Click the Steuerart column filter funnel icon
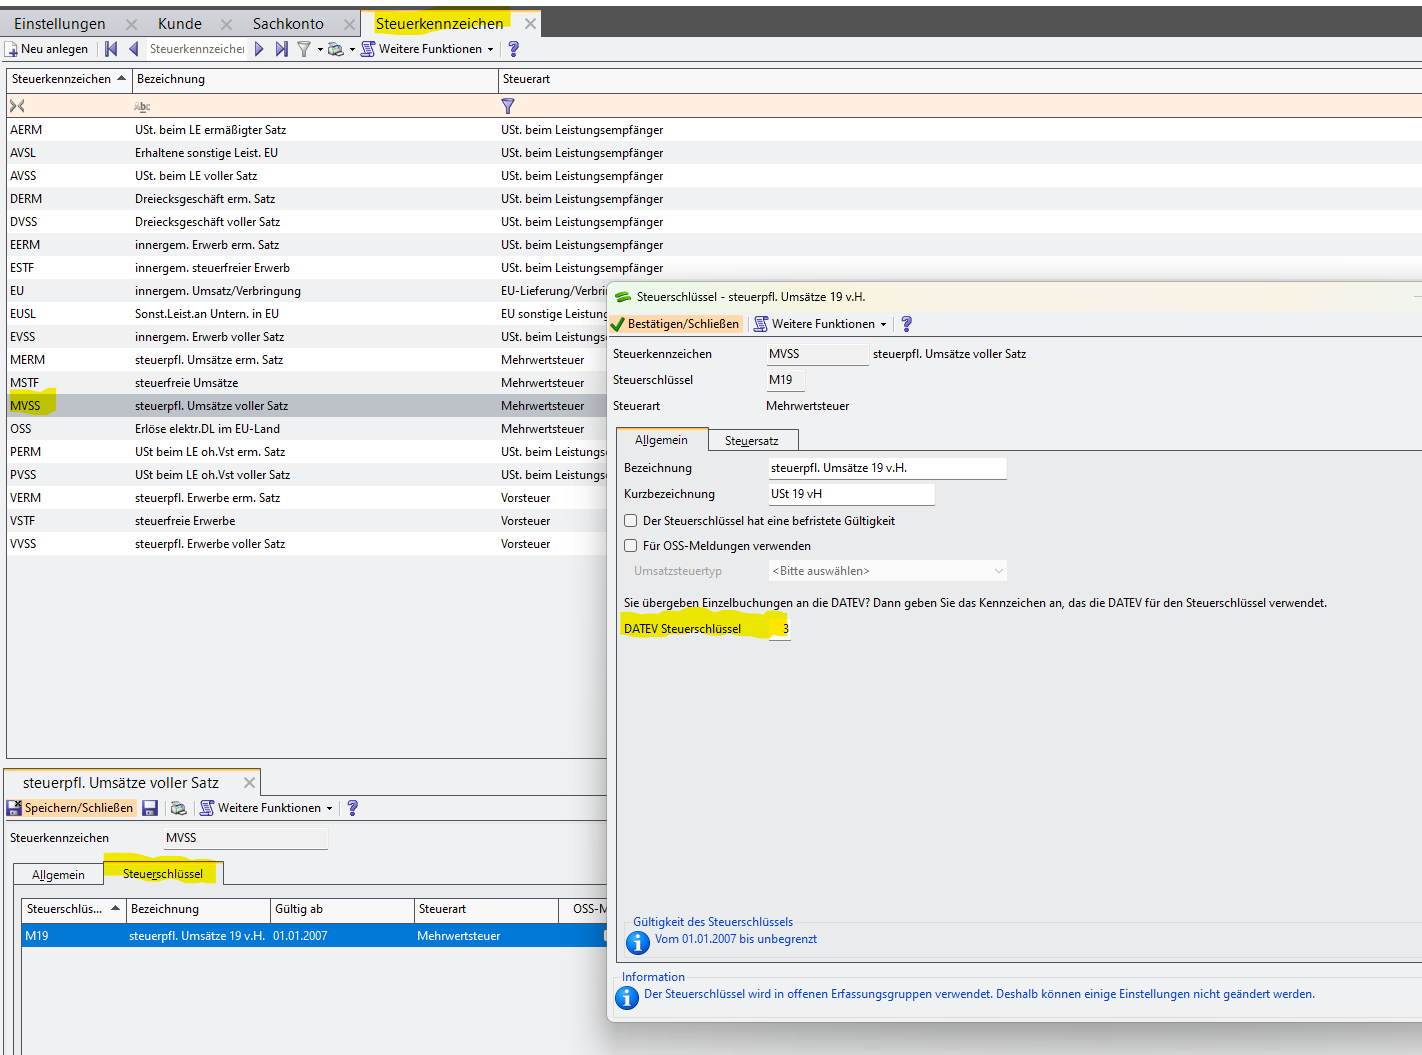 (508, 106)
